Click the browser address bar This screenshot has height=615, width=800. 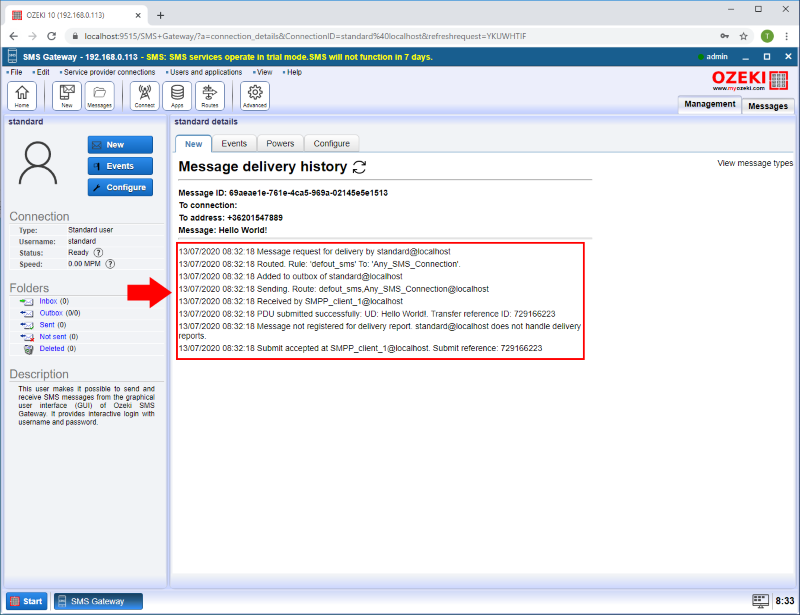(390, 36)
